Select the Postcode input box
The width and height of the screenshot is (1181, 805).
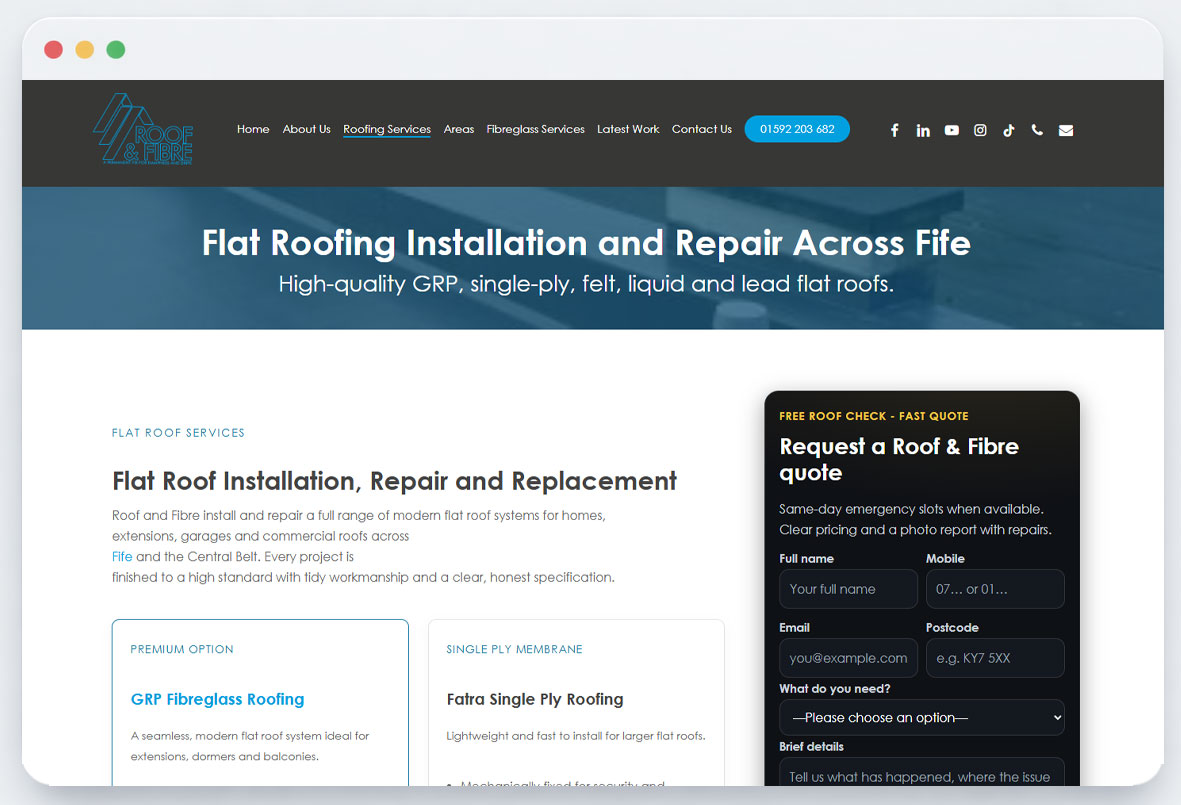[x=994, y=658]
